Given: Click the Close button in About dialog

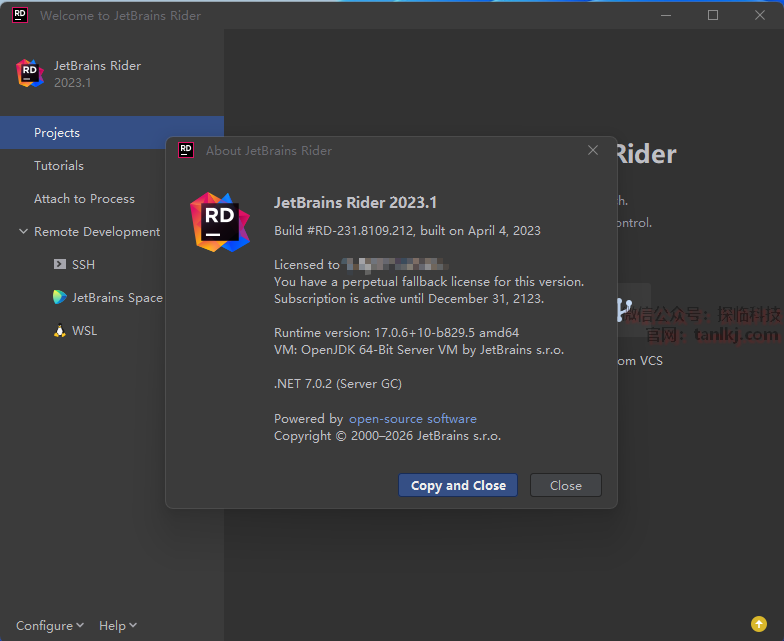Looking at the screenshot, I should 565,486.
